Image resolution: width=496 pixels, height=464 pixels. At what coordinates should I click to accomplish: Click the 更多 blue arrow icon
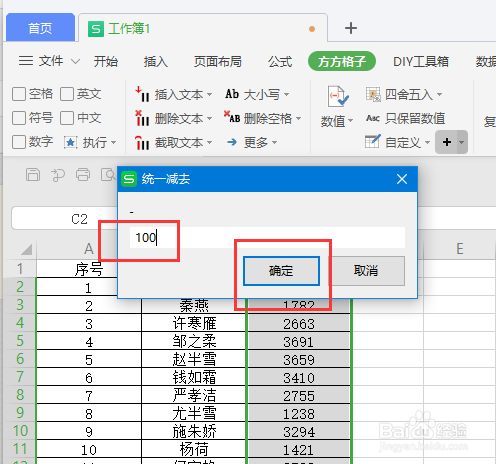pos(232,142)
